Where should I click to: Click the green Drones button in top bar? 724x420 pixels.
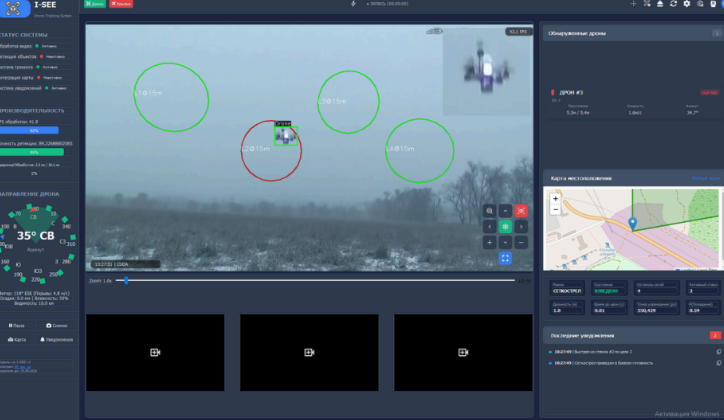point(95,4)
